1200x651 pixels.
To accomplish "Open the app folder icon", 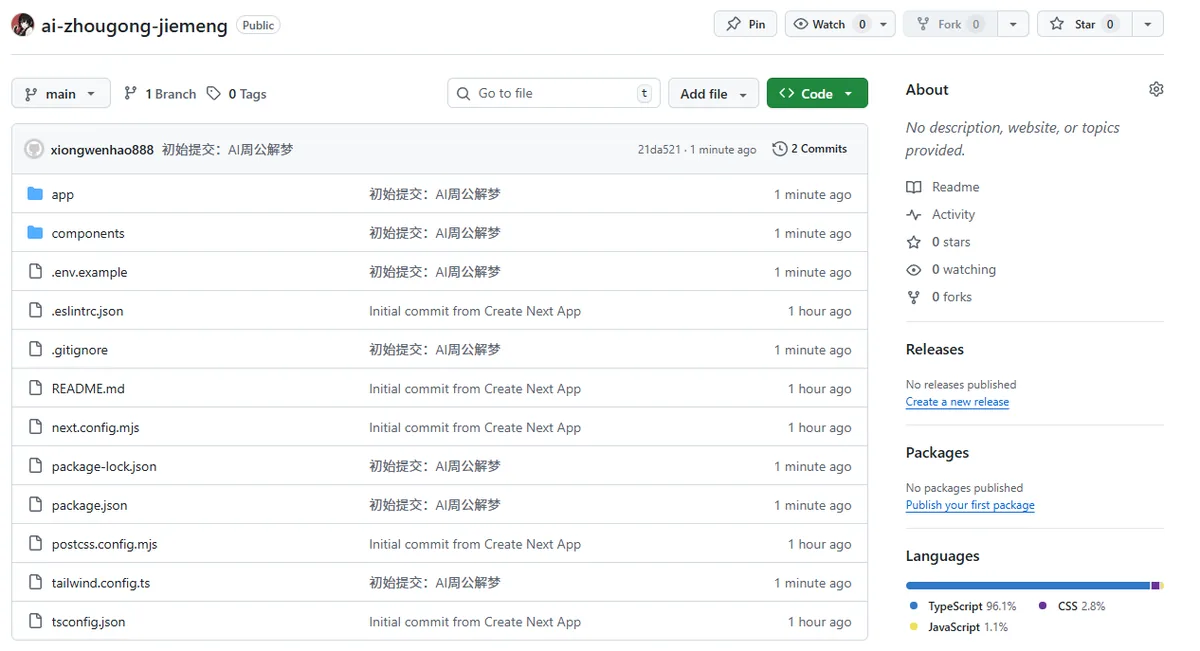I will coord(35,194).
